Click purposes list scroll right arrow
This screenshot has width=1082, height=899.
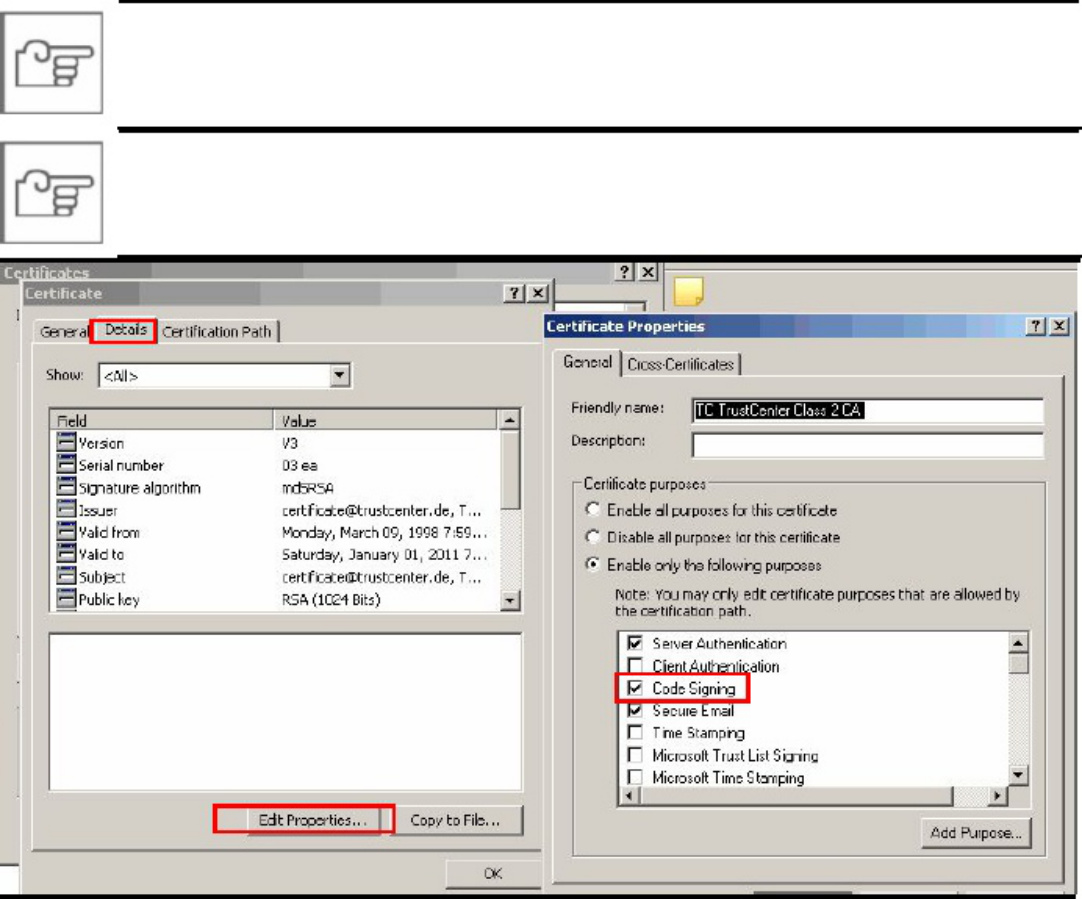[996, 796]
